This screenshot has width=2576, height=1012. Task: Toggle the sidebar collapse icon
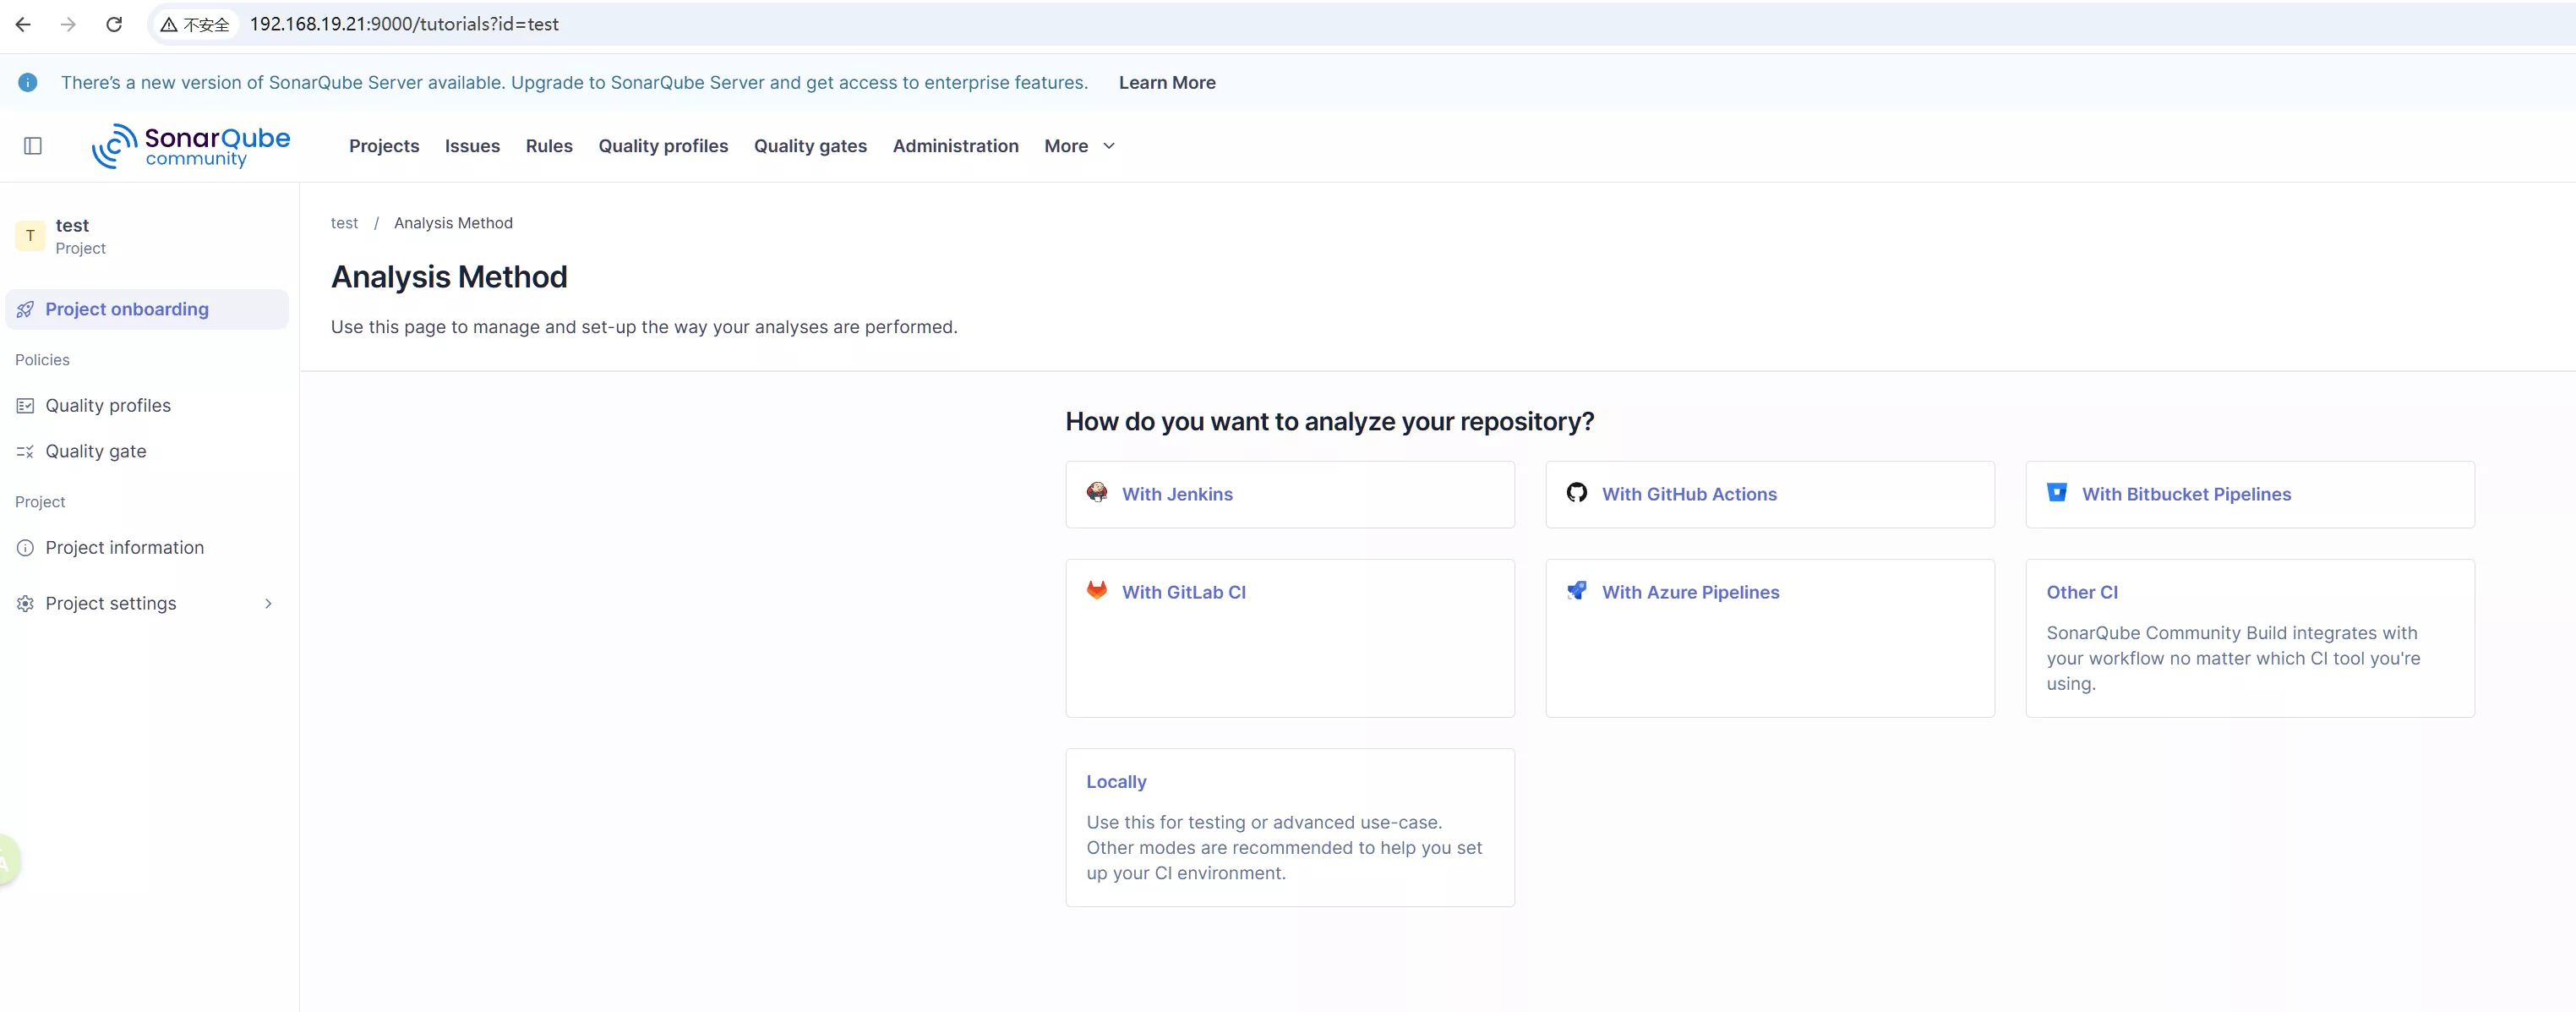point(33,146)
